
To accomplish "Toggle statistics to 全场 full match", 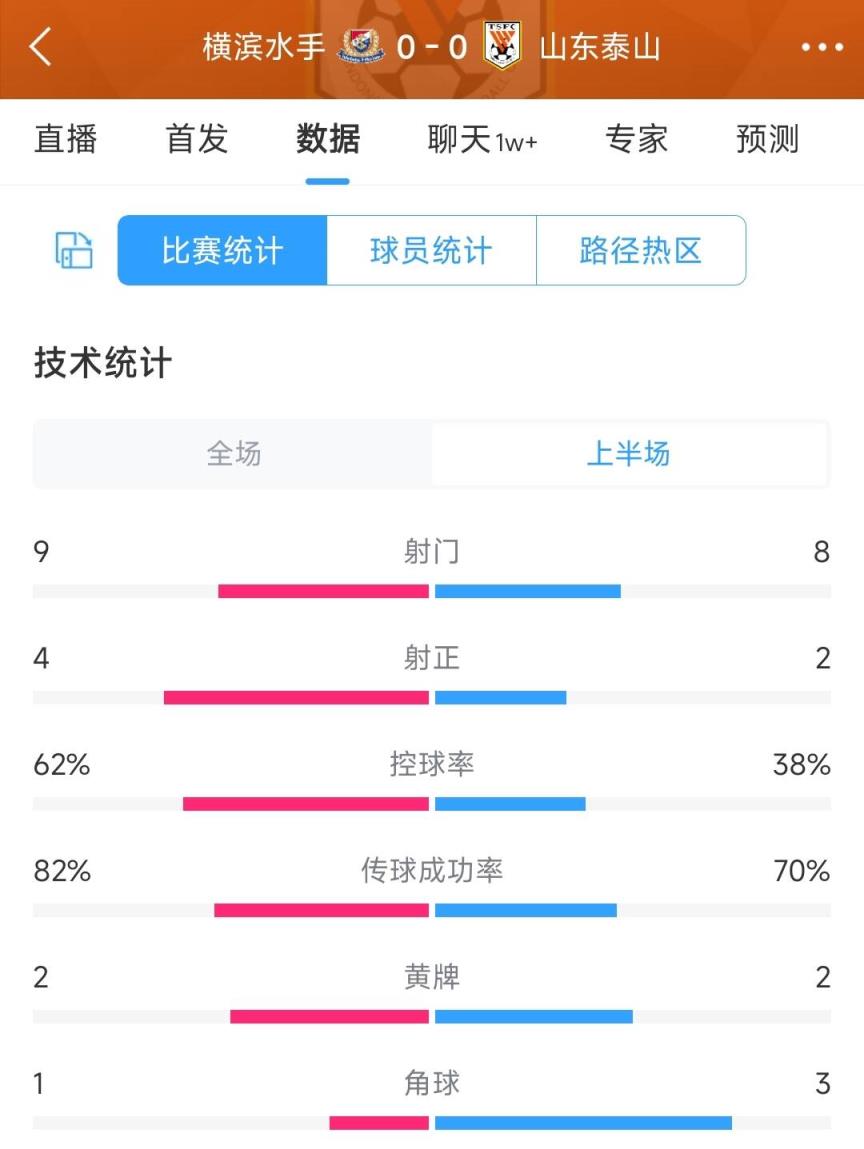I will coord(234,454).
